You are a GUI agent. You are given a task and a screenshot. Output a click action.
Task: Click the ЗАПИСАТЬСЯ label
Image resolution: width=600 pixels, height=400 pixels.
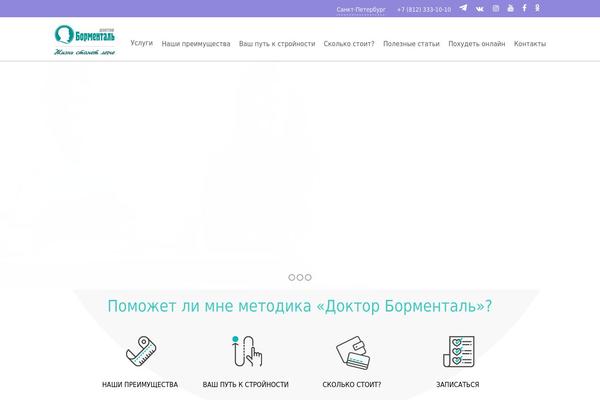point(458,385)
